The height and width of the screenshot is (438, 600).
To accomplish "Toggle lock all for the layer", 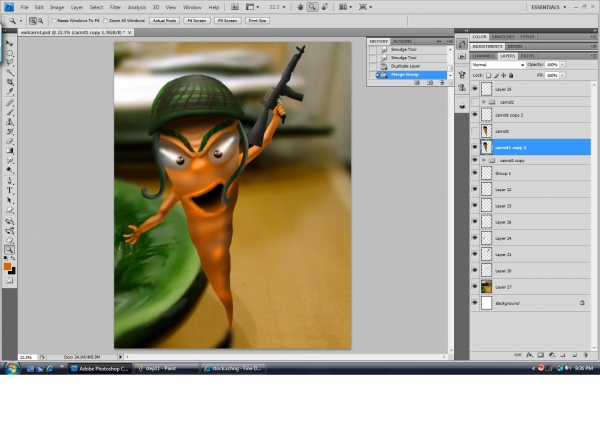I will [511, 75].
